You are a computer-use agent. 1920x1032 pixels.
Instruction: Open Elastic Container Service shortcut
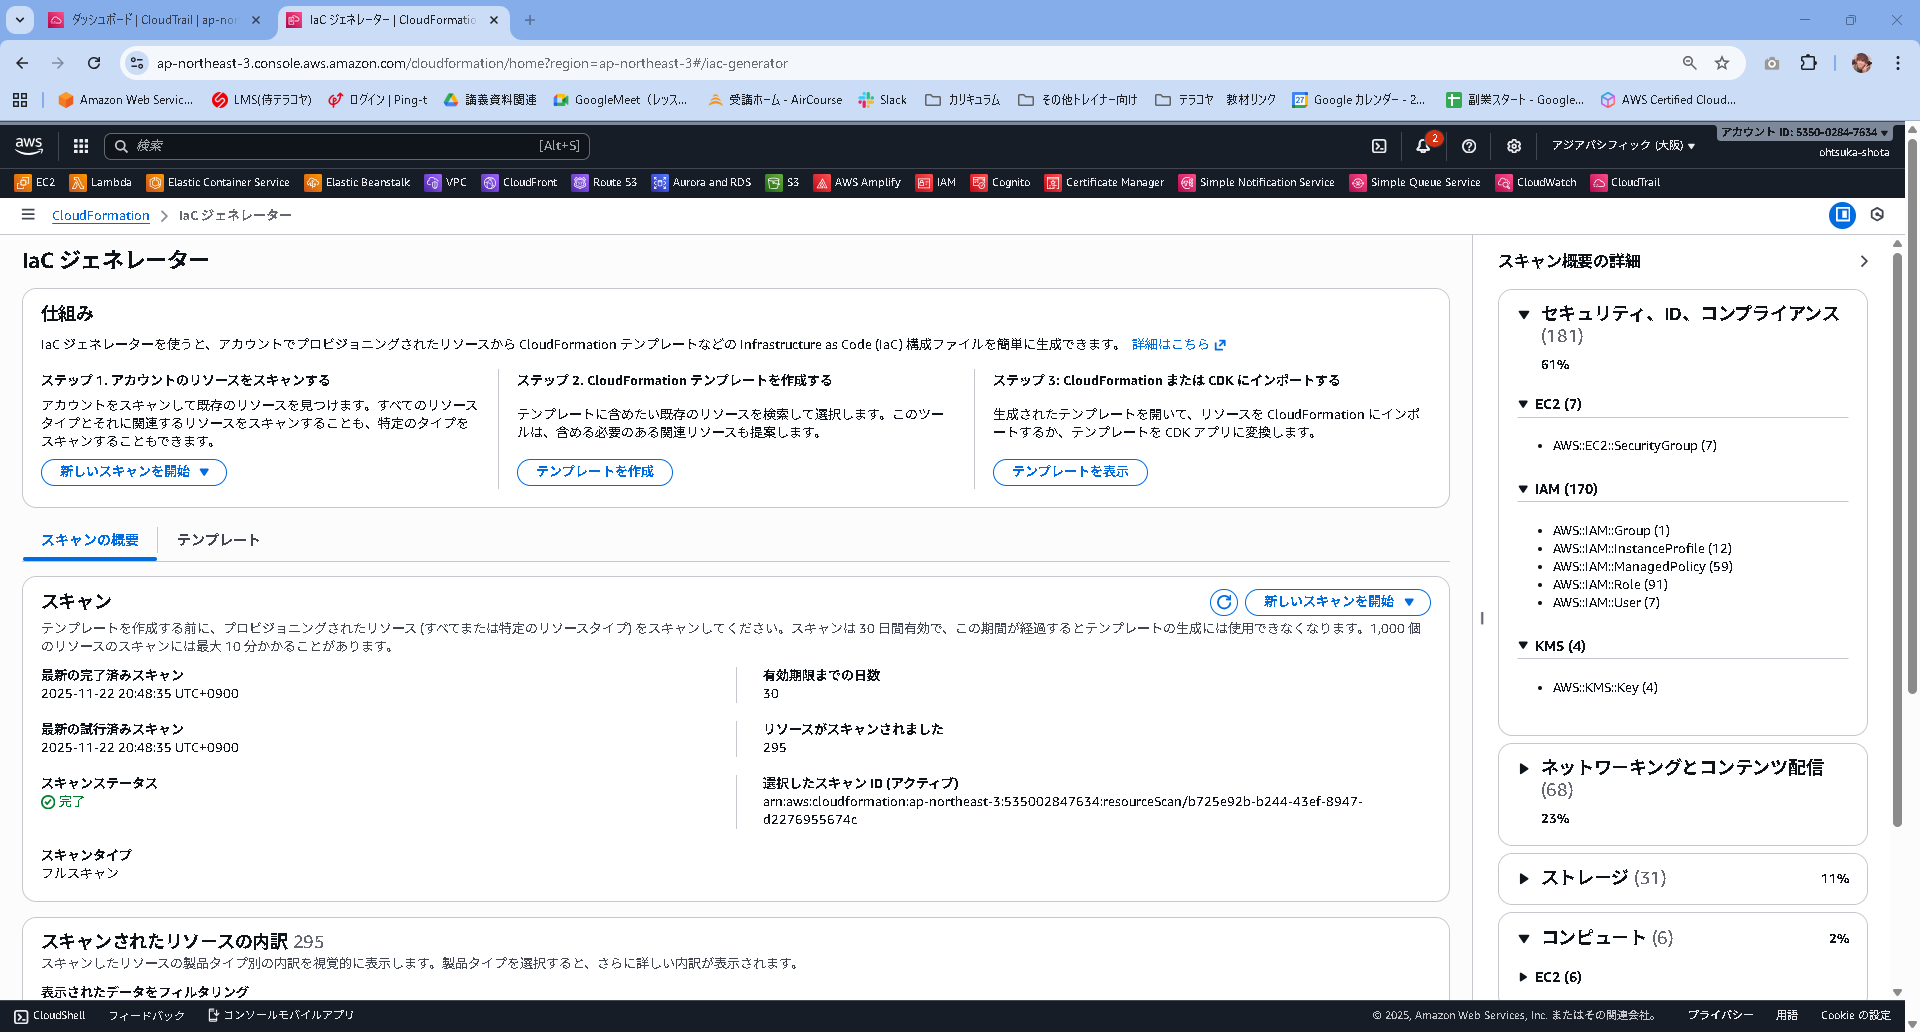pos(218,182)
